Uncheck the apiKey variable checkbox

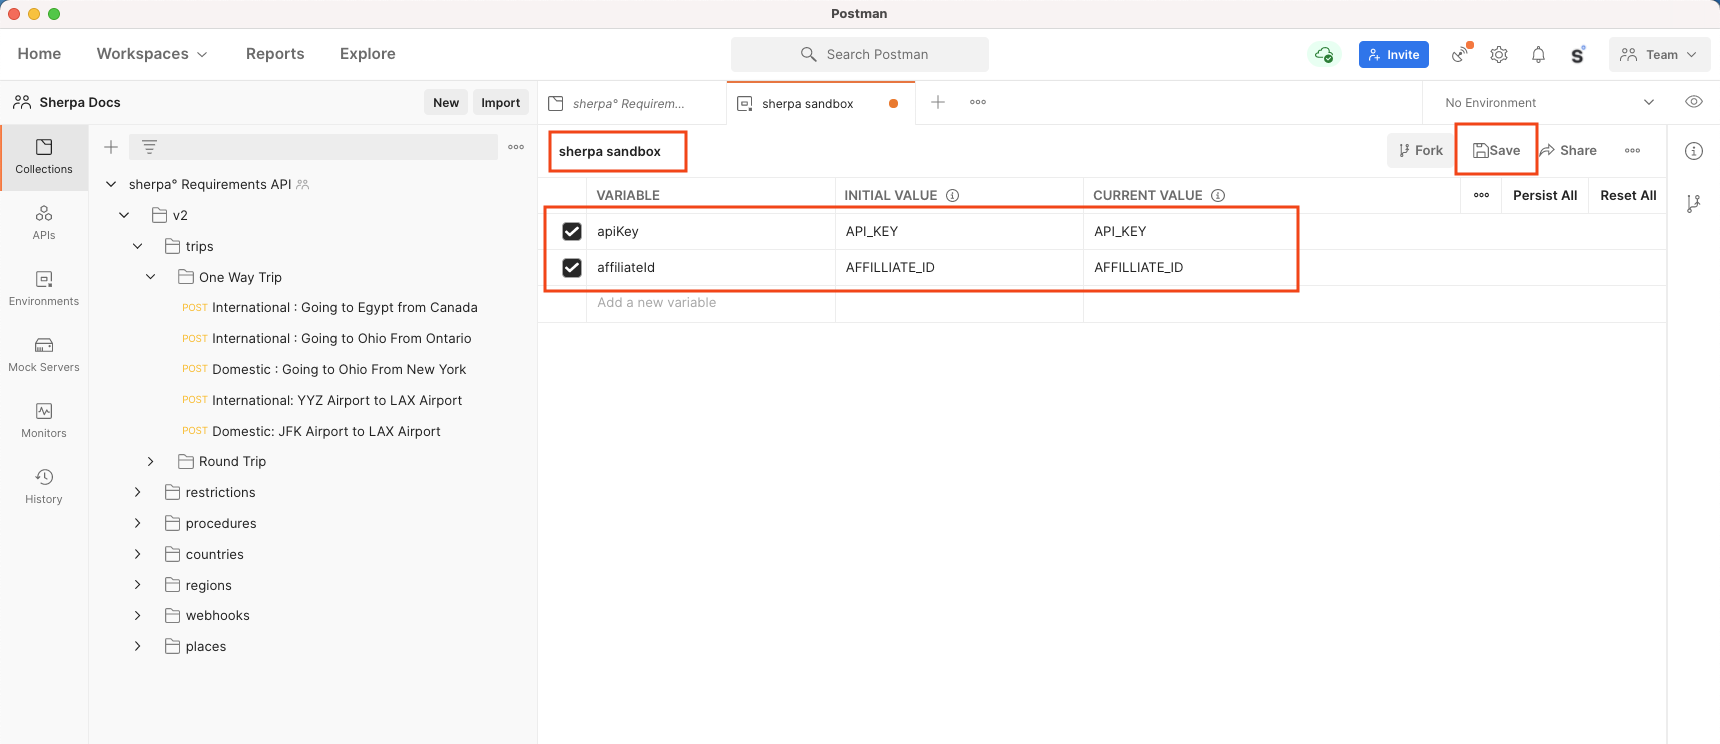pos(572,232)
